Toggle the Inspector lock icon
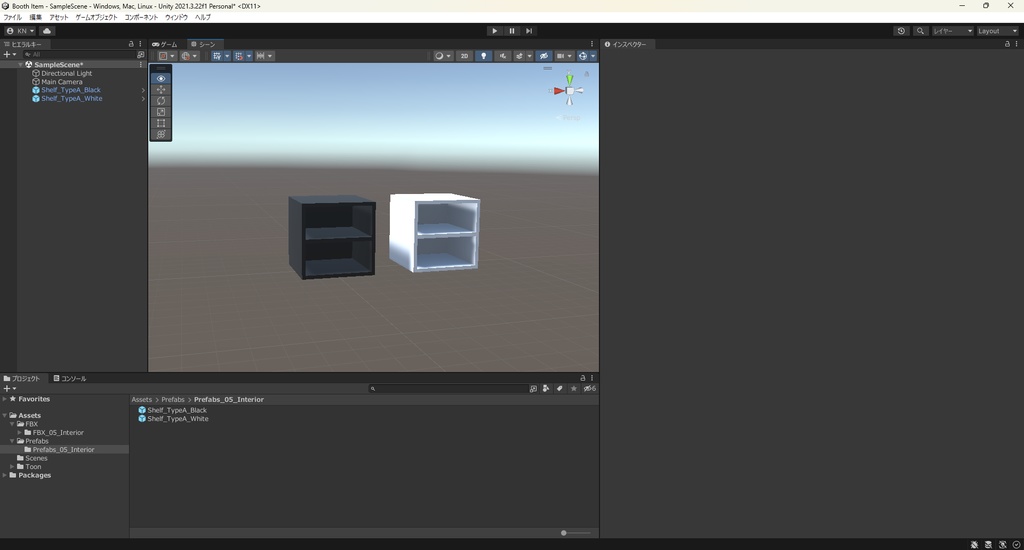 coord(1007,44)
